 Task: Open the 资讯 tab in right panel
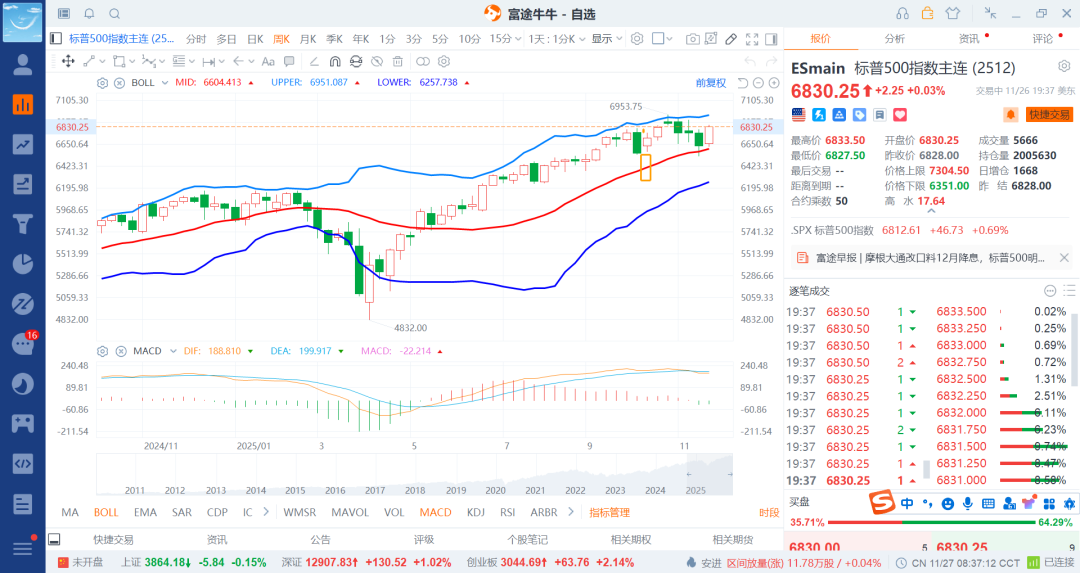pos(969,39)
